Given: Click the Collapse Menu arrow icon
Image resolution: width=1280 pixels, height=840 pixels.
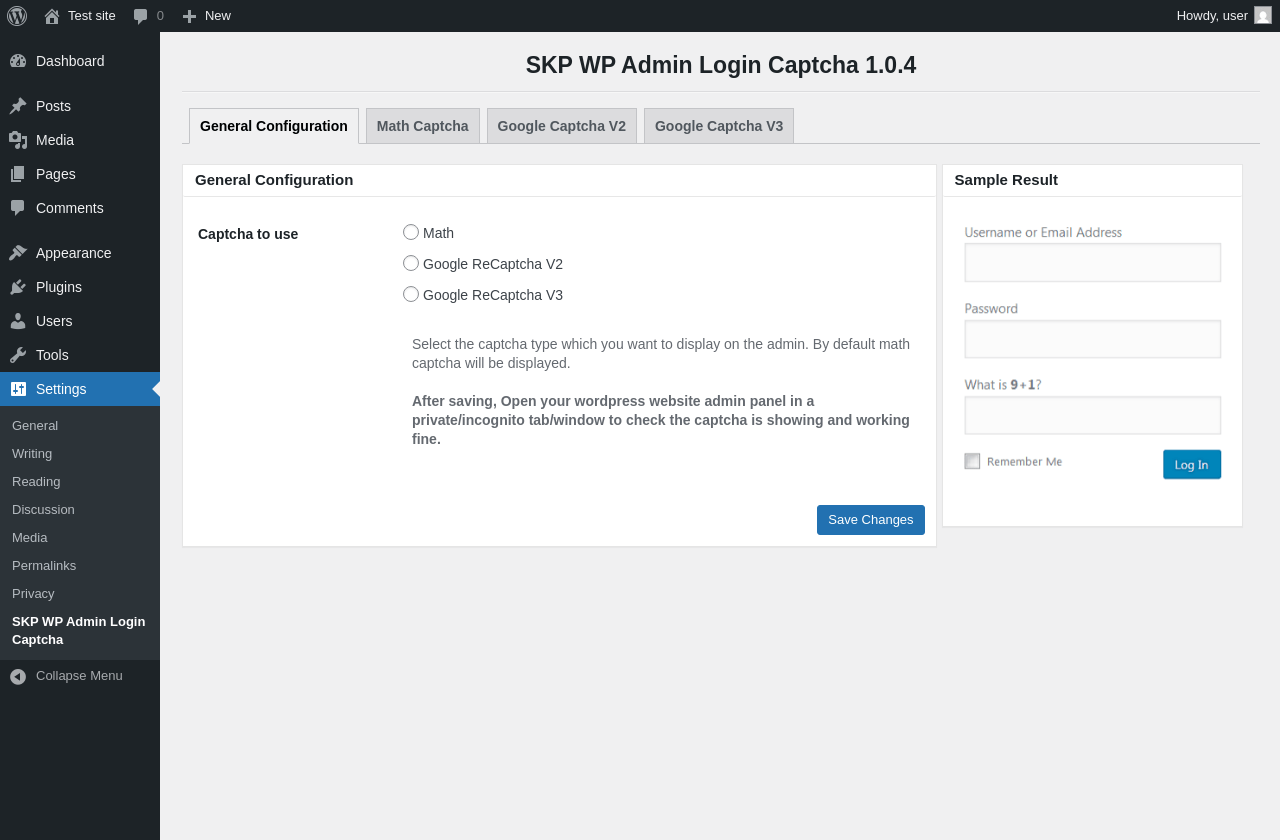Looking at the screenshot, I should click(x=18, y=677).
